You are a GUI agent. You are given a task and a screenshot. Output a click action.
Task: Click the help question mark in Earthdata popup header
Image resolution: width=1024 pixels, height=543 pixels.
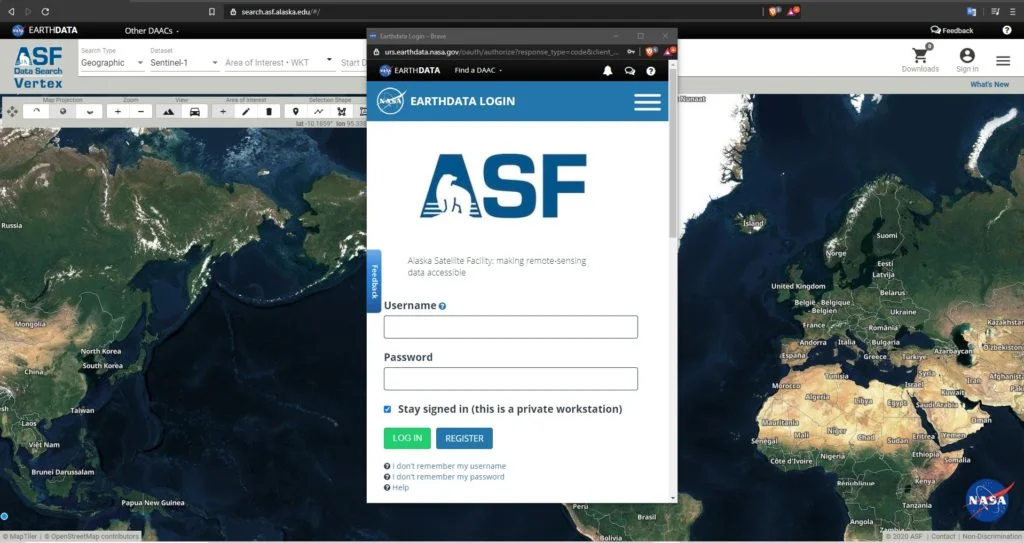click(x=651, y=71)
